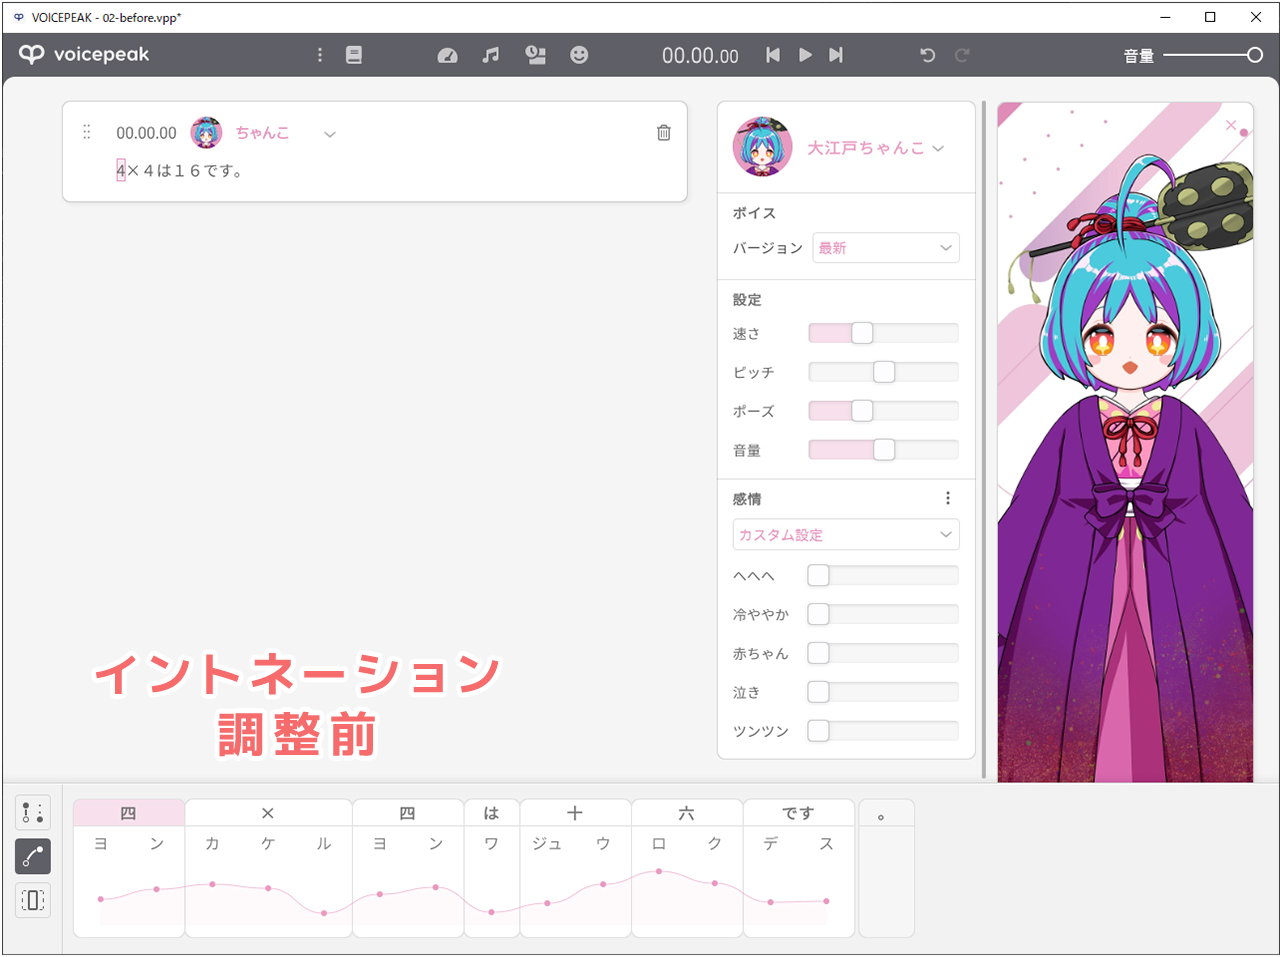1282x957 pixels.
Task: Click the smiley face emotion icon
Action: click(579, 55)
